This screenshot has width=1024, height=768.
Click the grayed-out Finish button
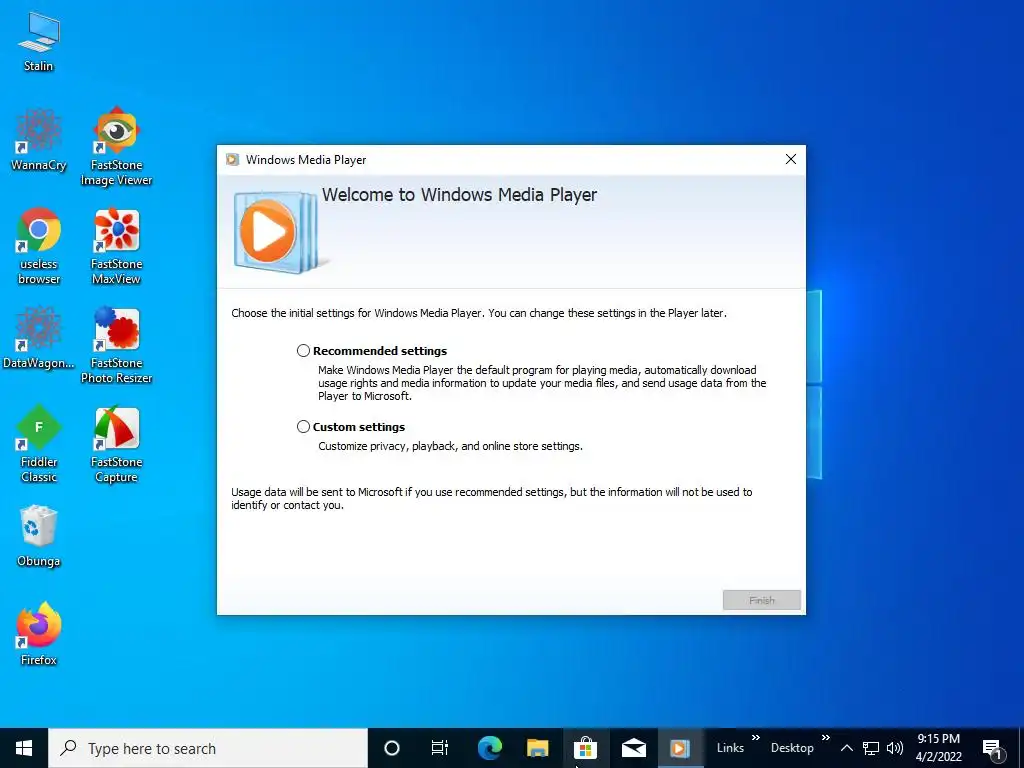click(761, 600)
